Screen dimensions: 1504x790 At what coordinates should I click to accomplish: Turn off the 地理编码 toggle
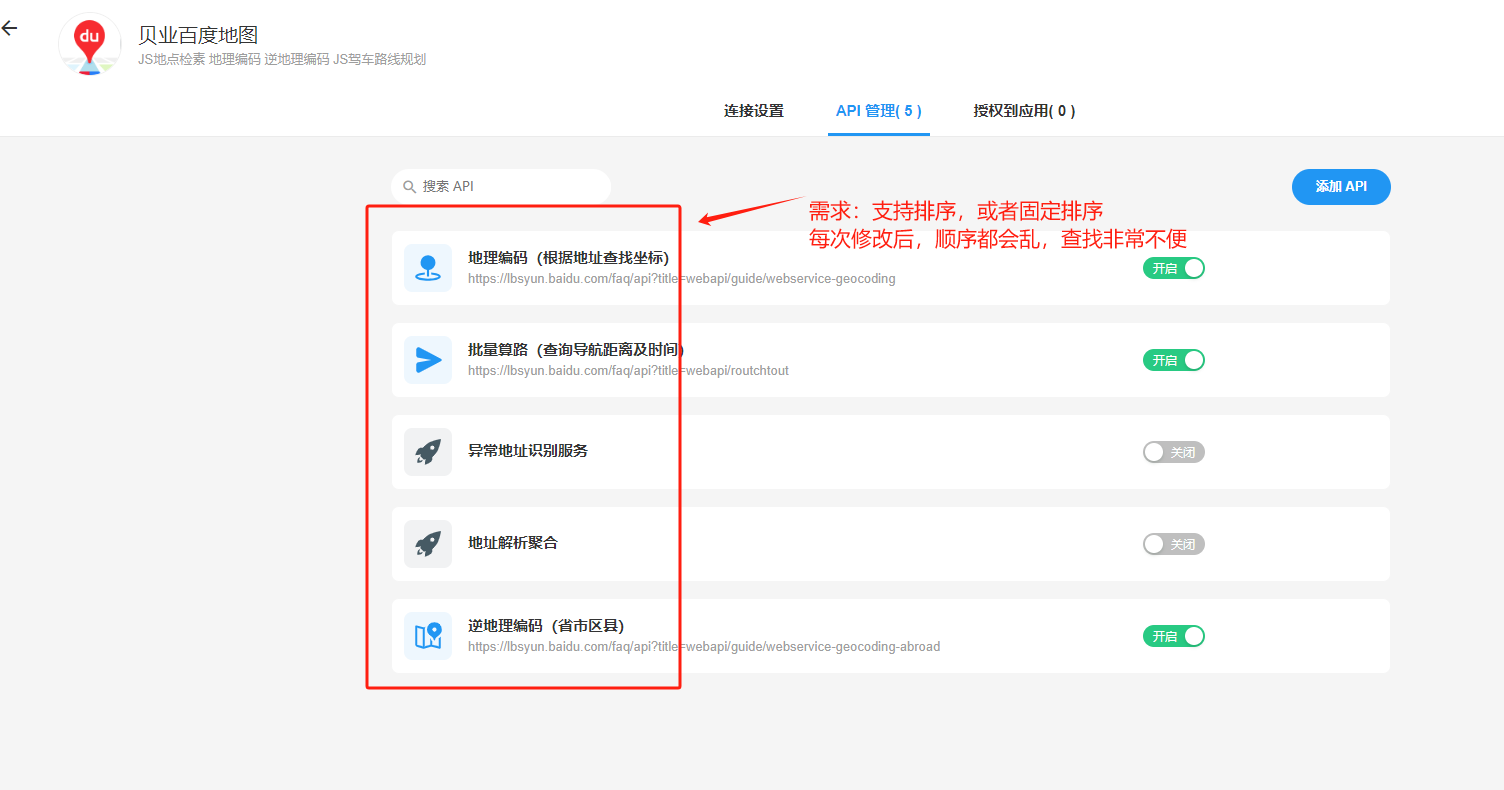coord(1174,268)
